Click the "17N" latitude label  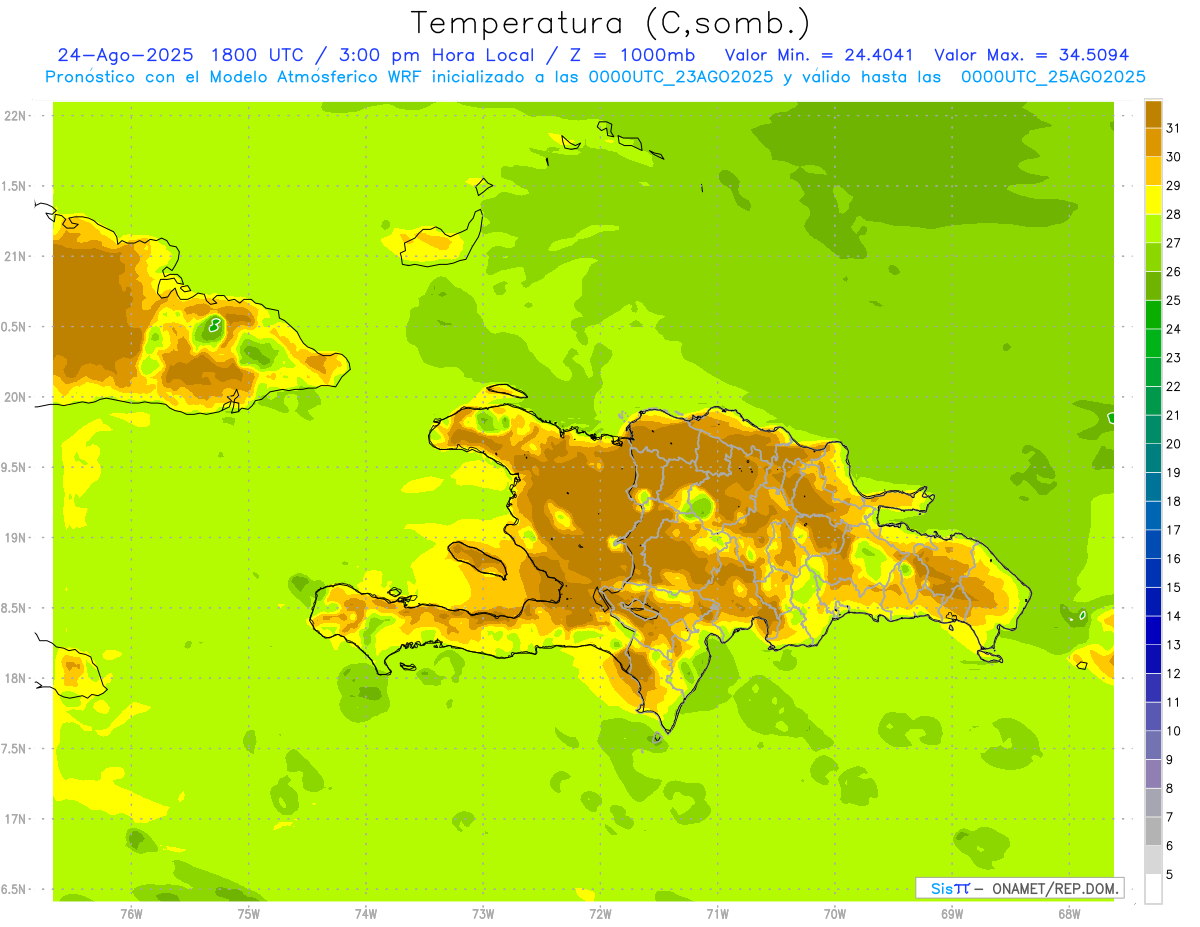point(15,819)
